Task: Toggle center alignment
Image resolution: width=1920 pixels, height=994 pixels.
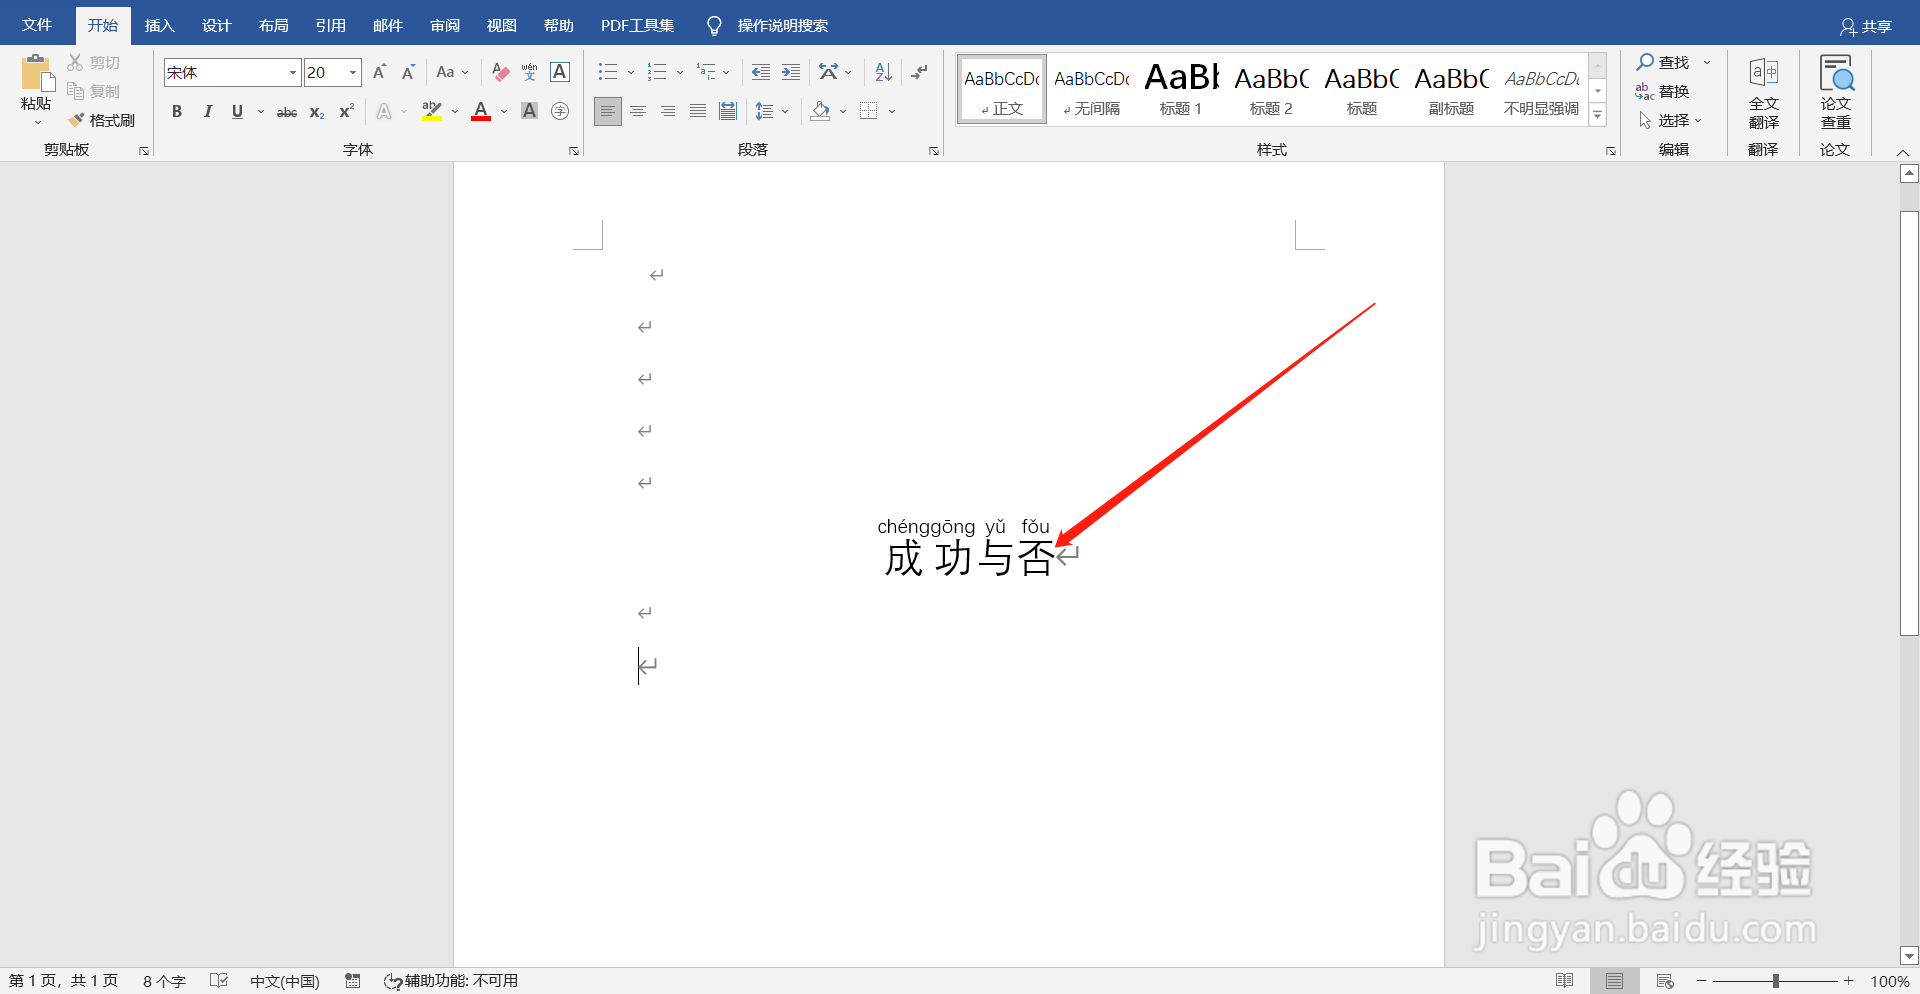Action: pyautogui.click(x=638, y=111)
